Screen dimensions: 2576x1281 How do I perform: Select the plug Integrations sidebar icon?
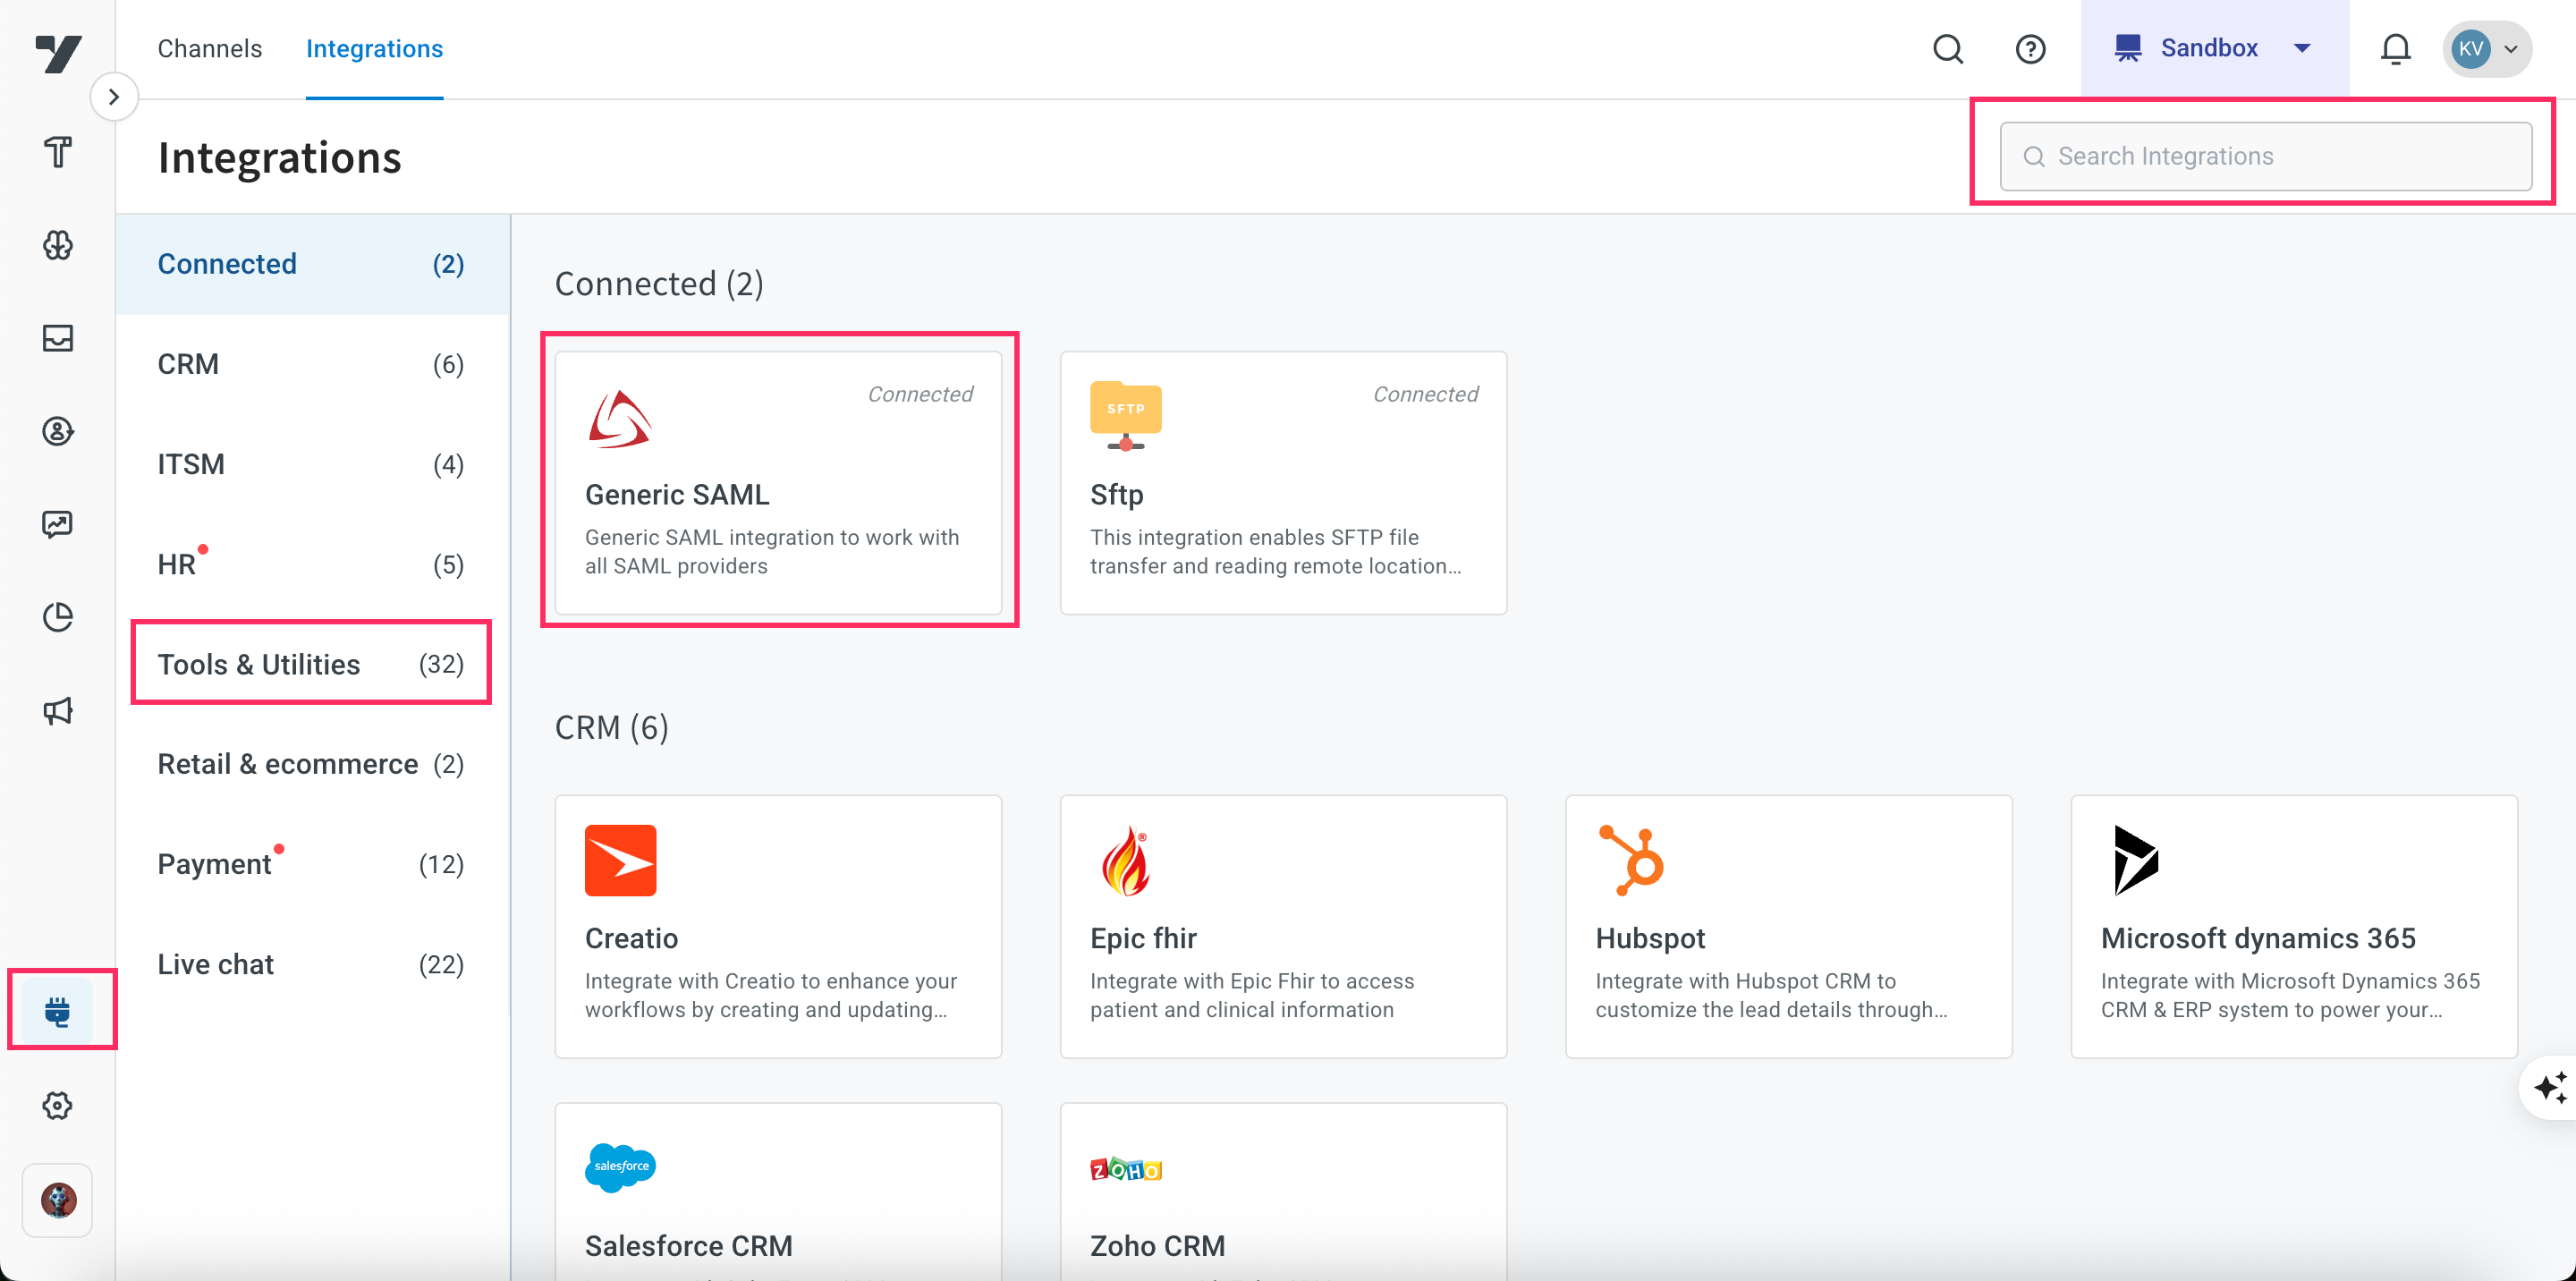[x=58, y=1011]
